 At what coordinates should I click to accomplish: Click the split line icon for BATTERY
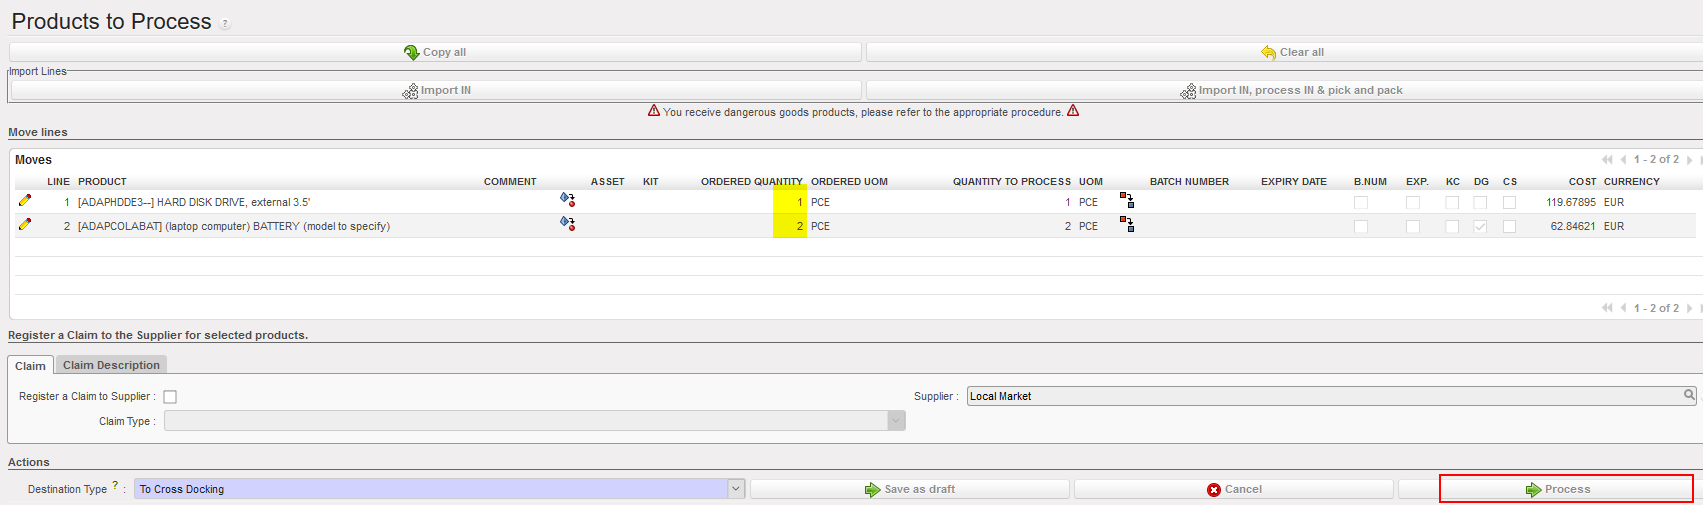click(1127, 225)
